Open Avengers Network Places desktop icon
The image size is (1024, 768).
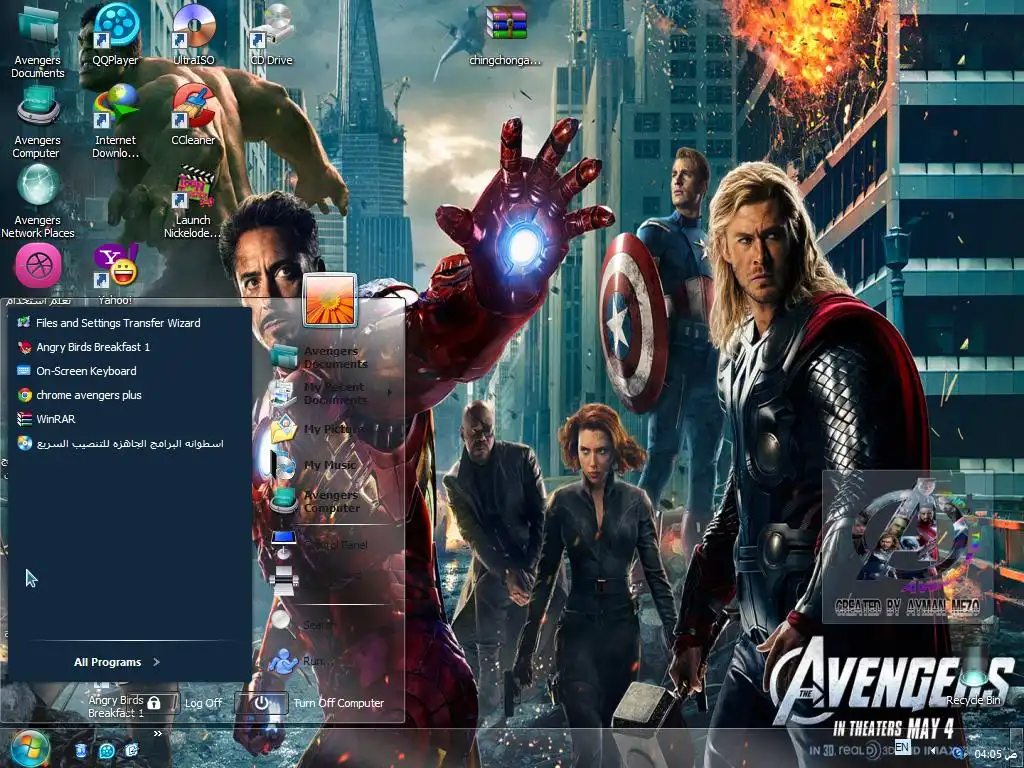pyautogui.click(x=38, y=202)
